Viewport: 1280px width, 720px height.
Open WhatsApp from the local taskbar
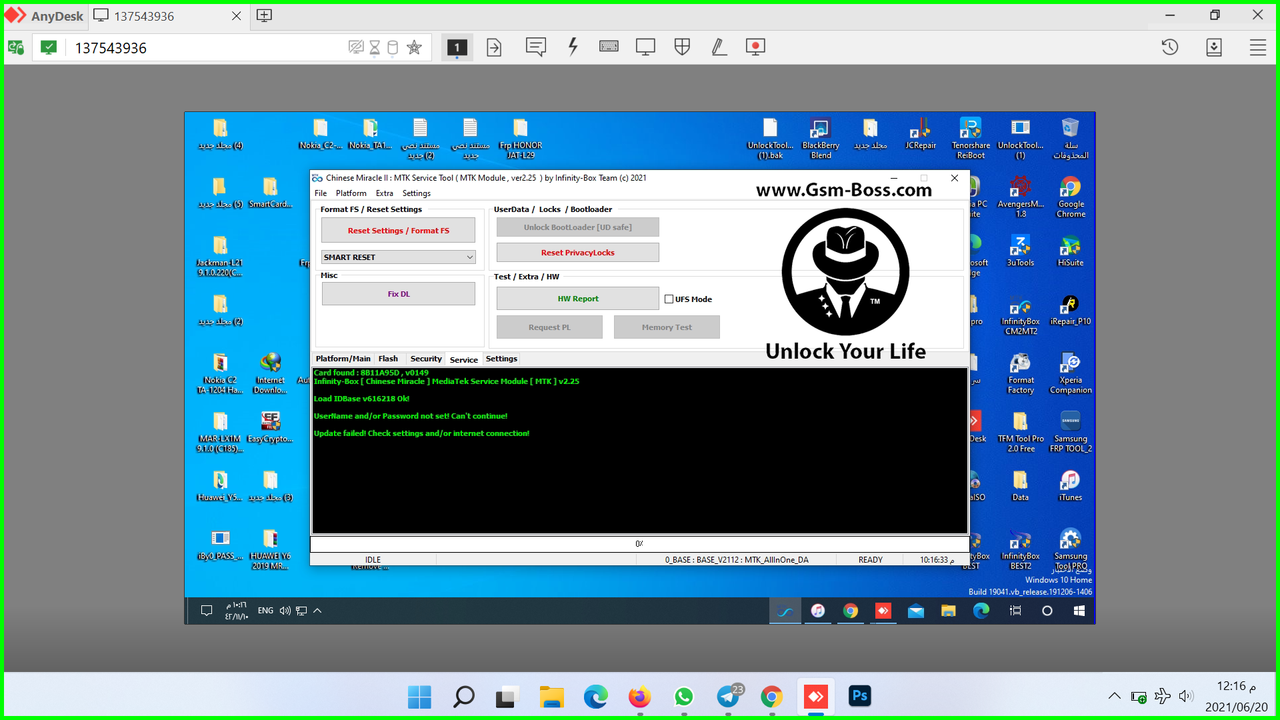click(x=683, y=696)
